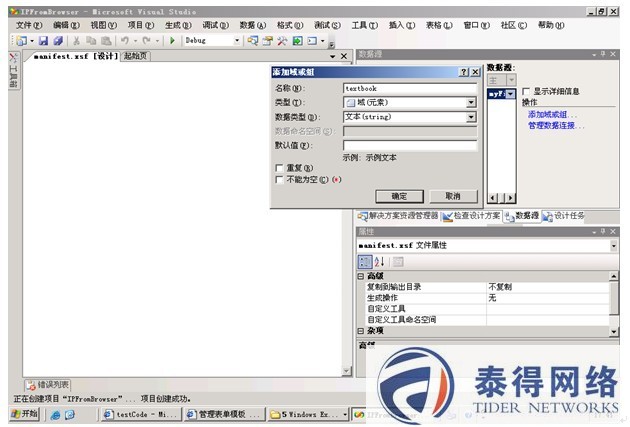Click the Copy toolbar icon
This screenshot has width=630, height=427.
pos(91,41)
